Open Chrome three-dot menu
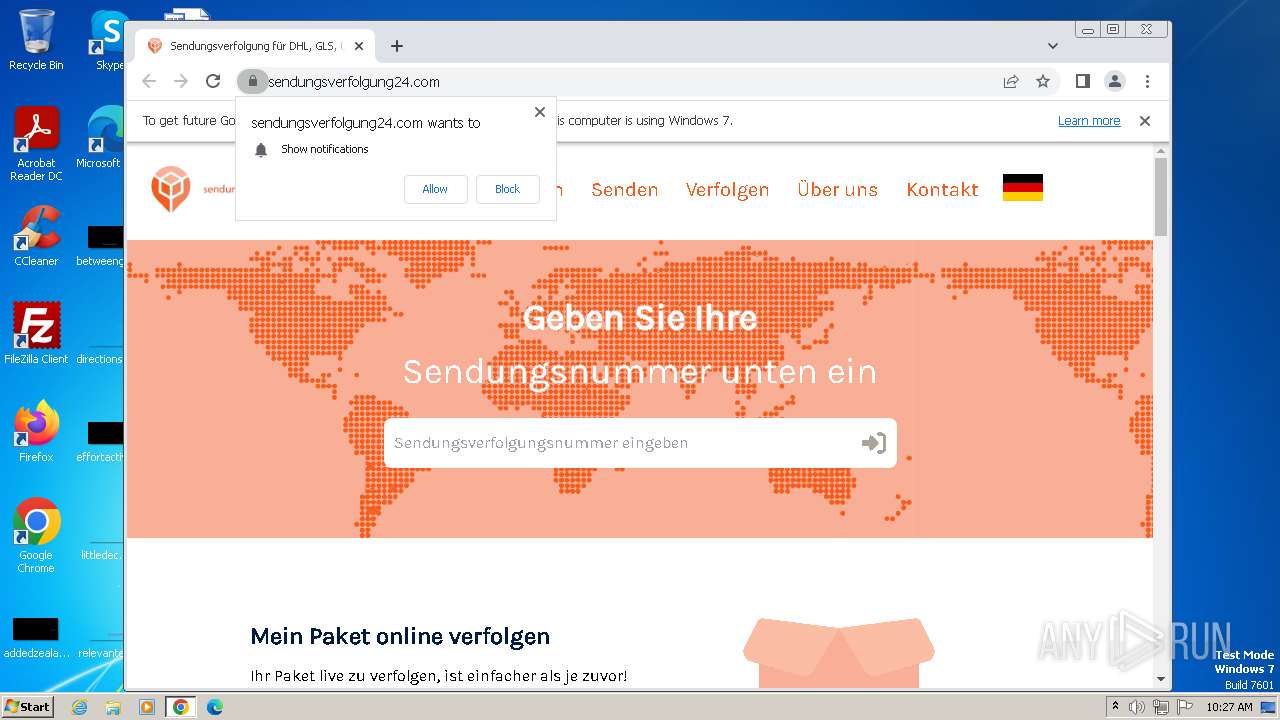Viewport: 1280px width, 720px height. [x=1147, y=81]
